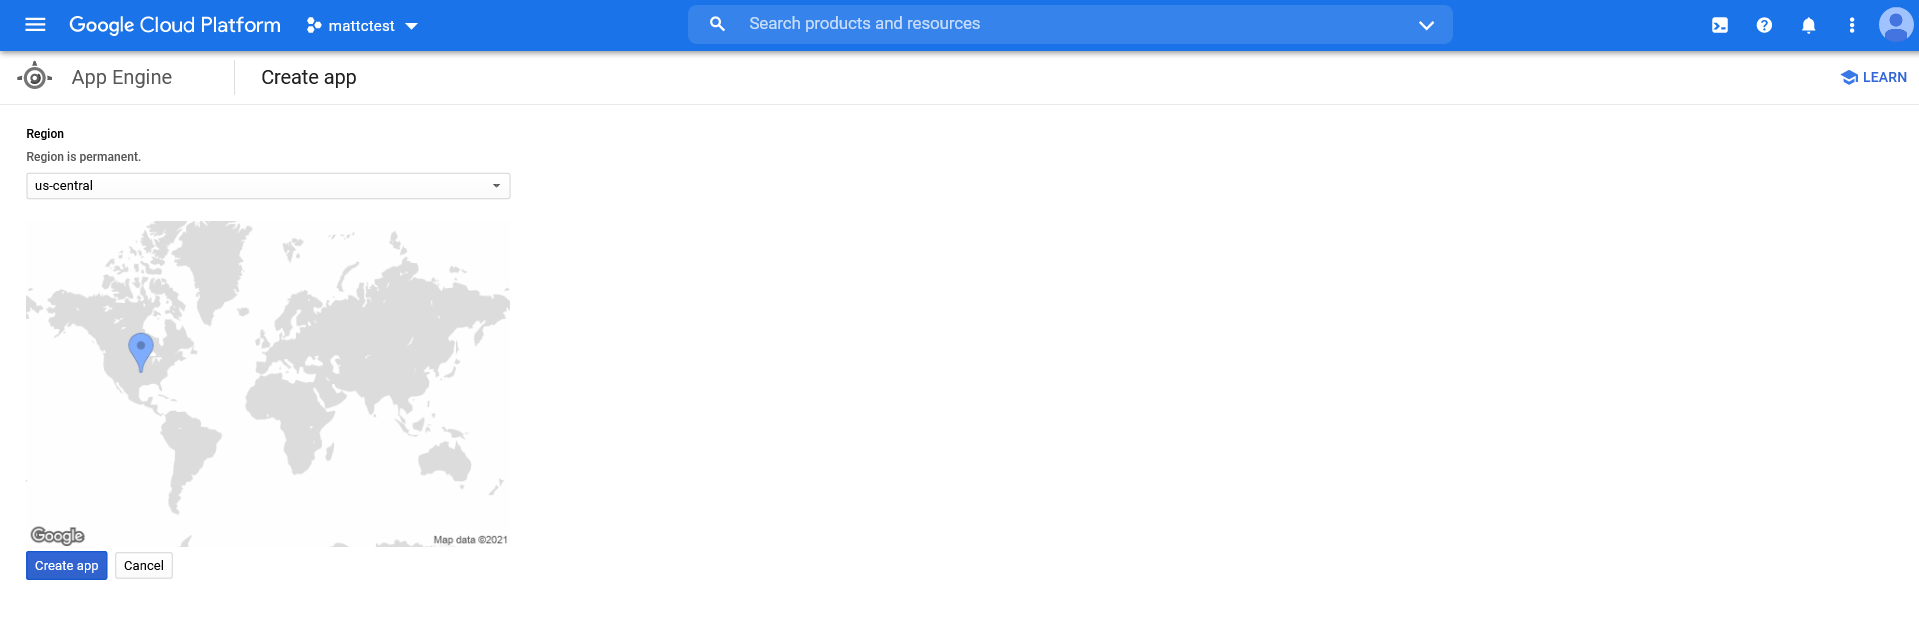Click Australia on the region map
Screen dimensions: 1919x637
(444, 461)
